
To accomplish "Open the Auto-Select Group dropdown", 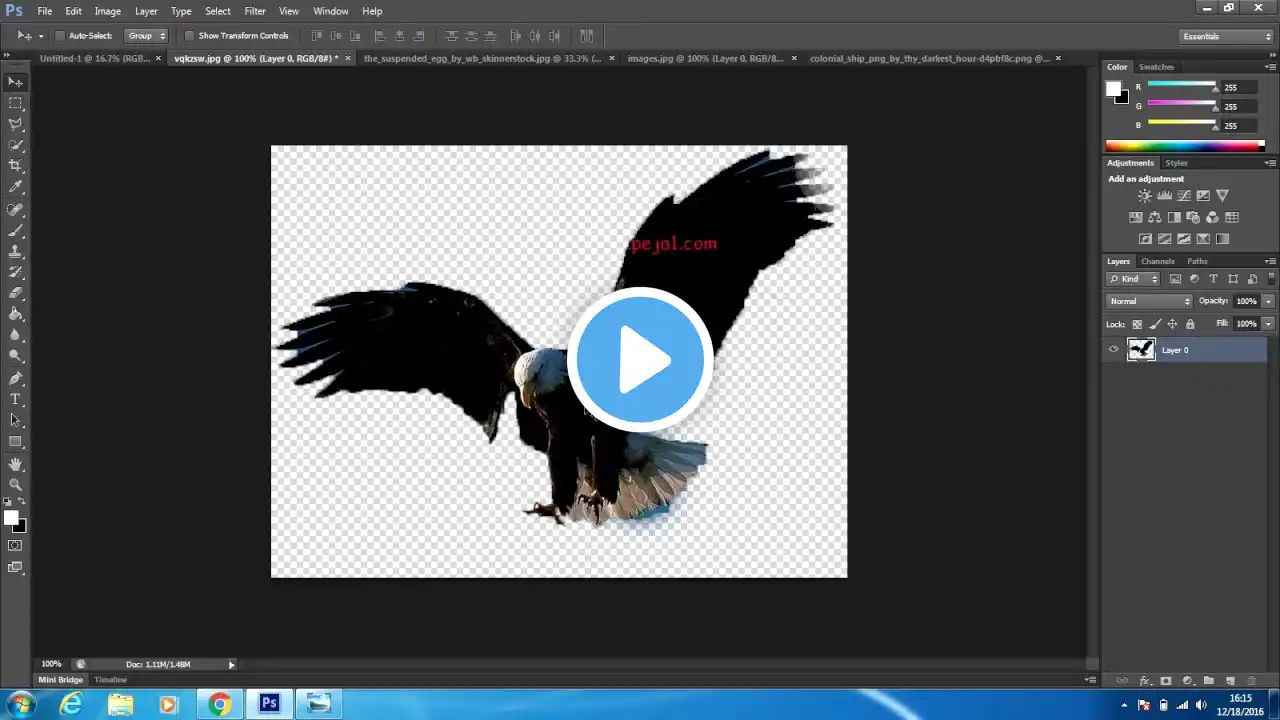I will point(146,36).
